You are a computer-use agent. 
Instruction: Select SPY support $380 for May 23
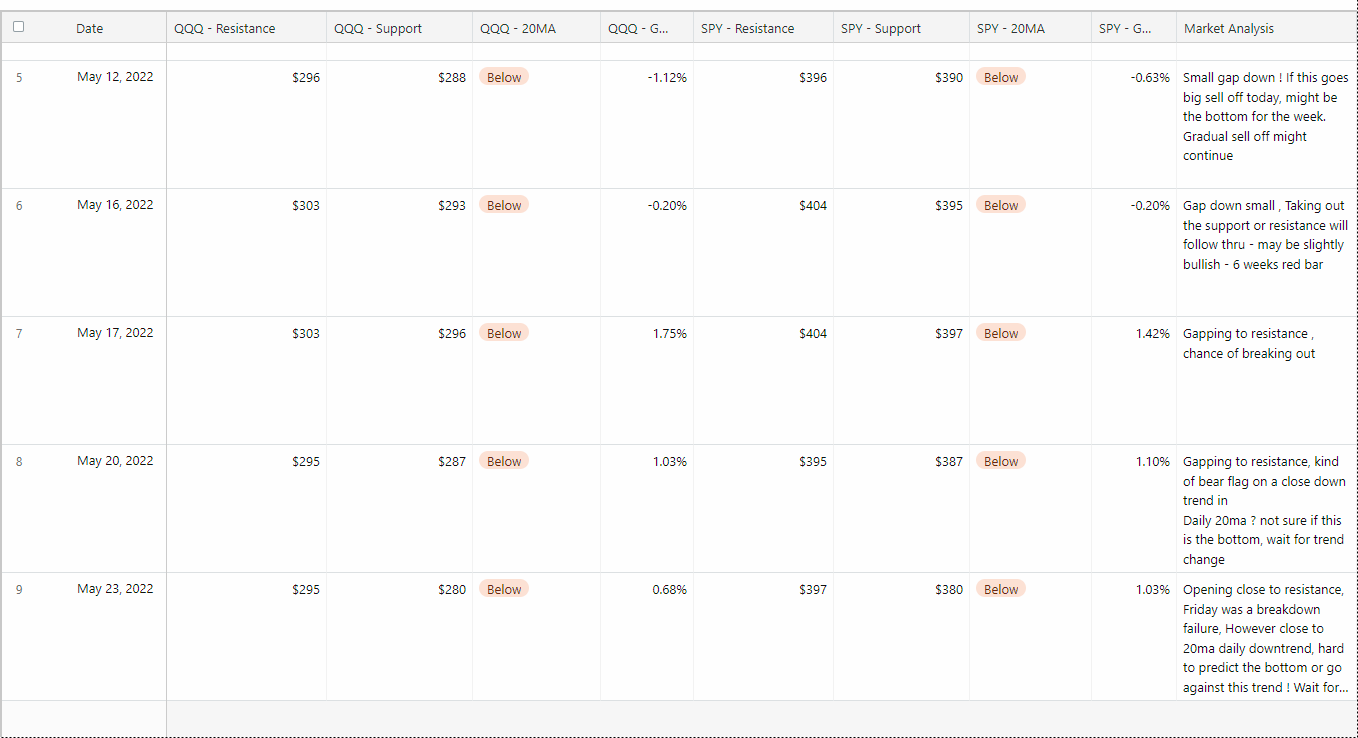point(949,589)
